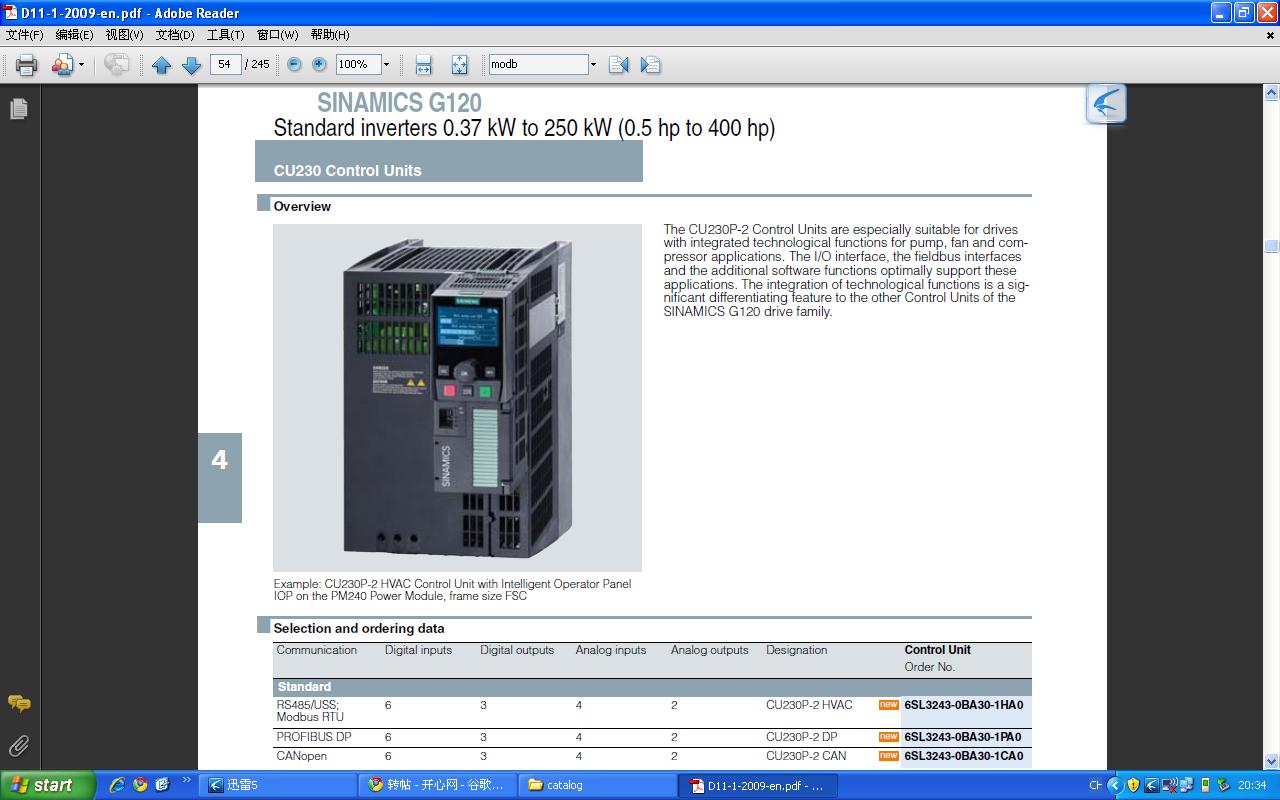Image resolution: width=1280 pixels, height=800 pixels.
Task: Find previous search result icon
Action: pyautogui.click(x=619, y=65)
